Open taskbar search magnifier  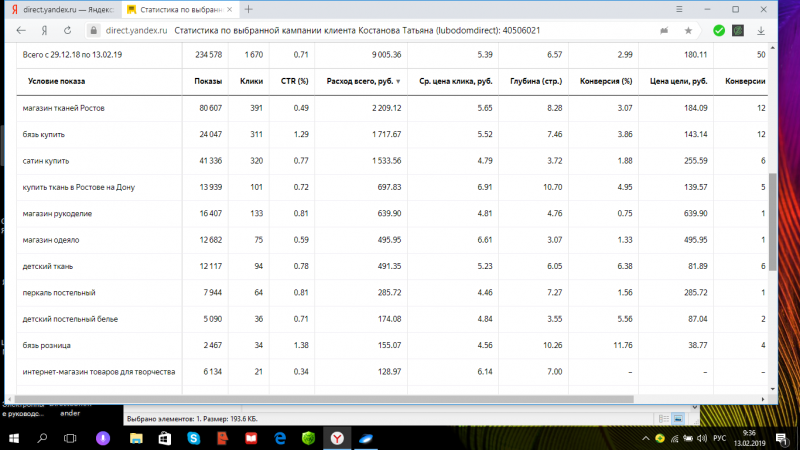pyautogui.click(x=42, y=438)
